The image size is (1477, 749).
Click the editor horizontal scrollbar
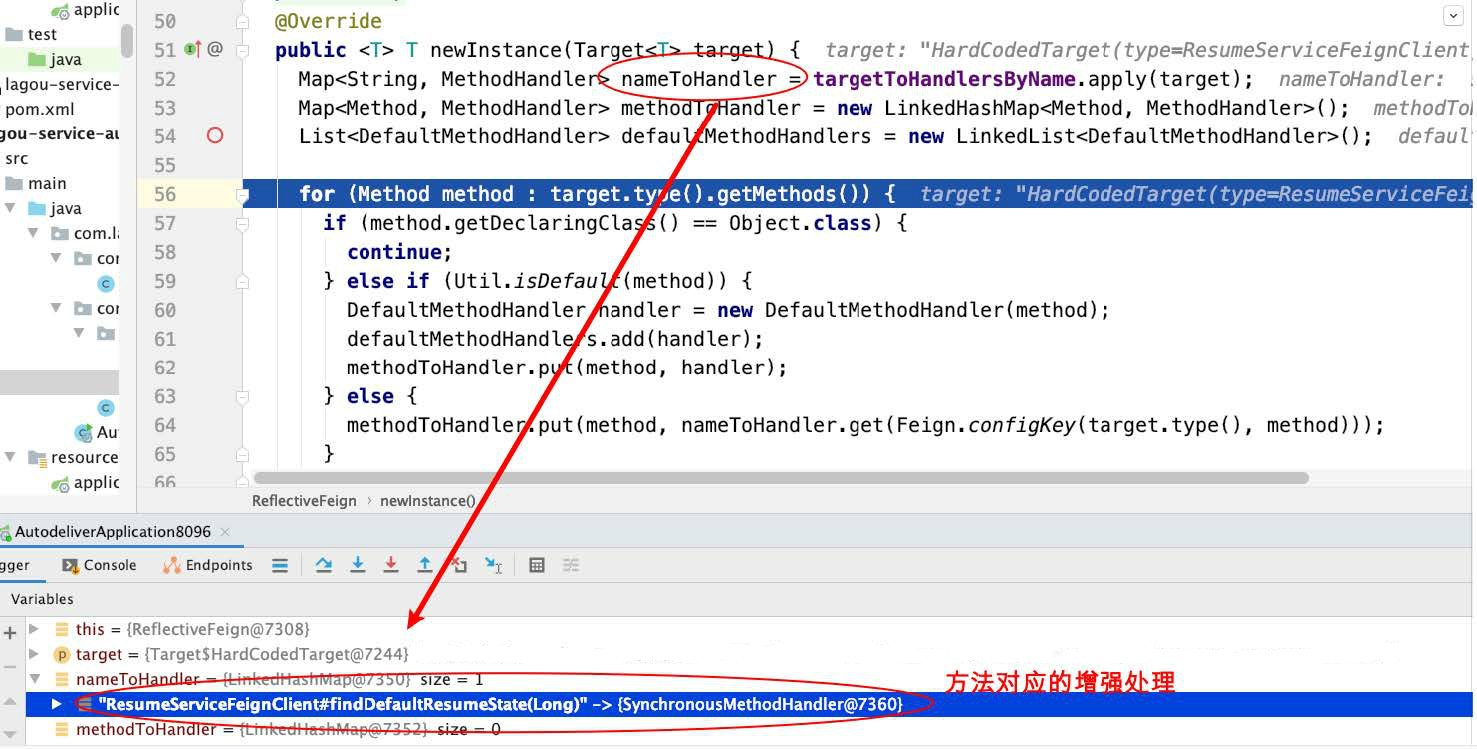[780, 478]
